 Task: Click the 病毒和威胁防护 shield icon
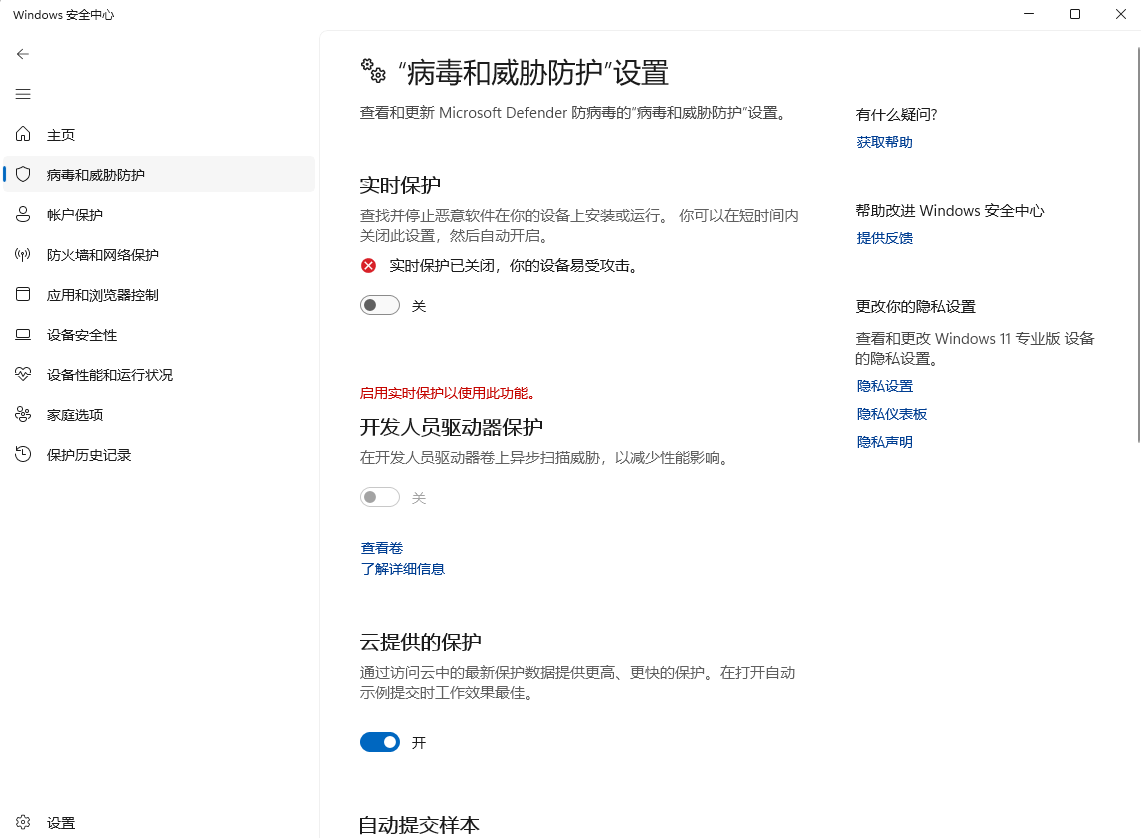[24, 175]
